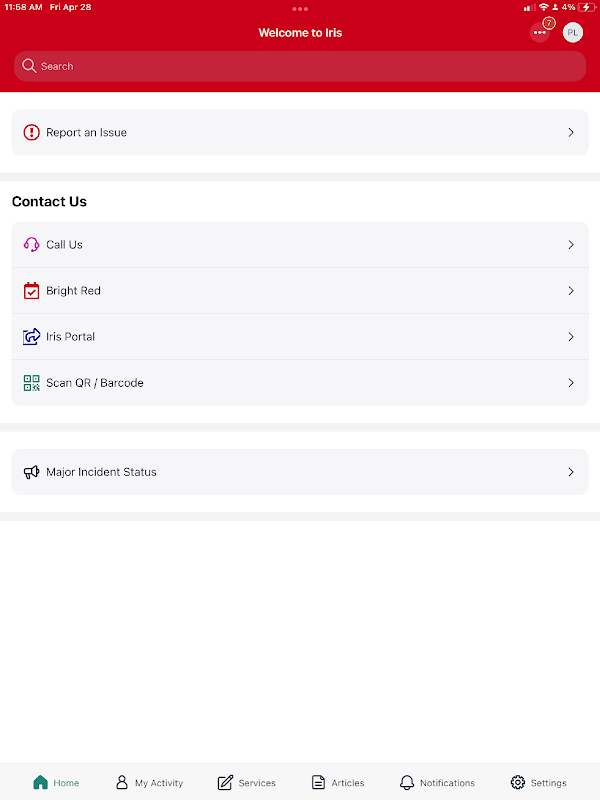Tap the pink headset Call Us icon

tap(32, 244)
